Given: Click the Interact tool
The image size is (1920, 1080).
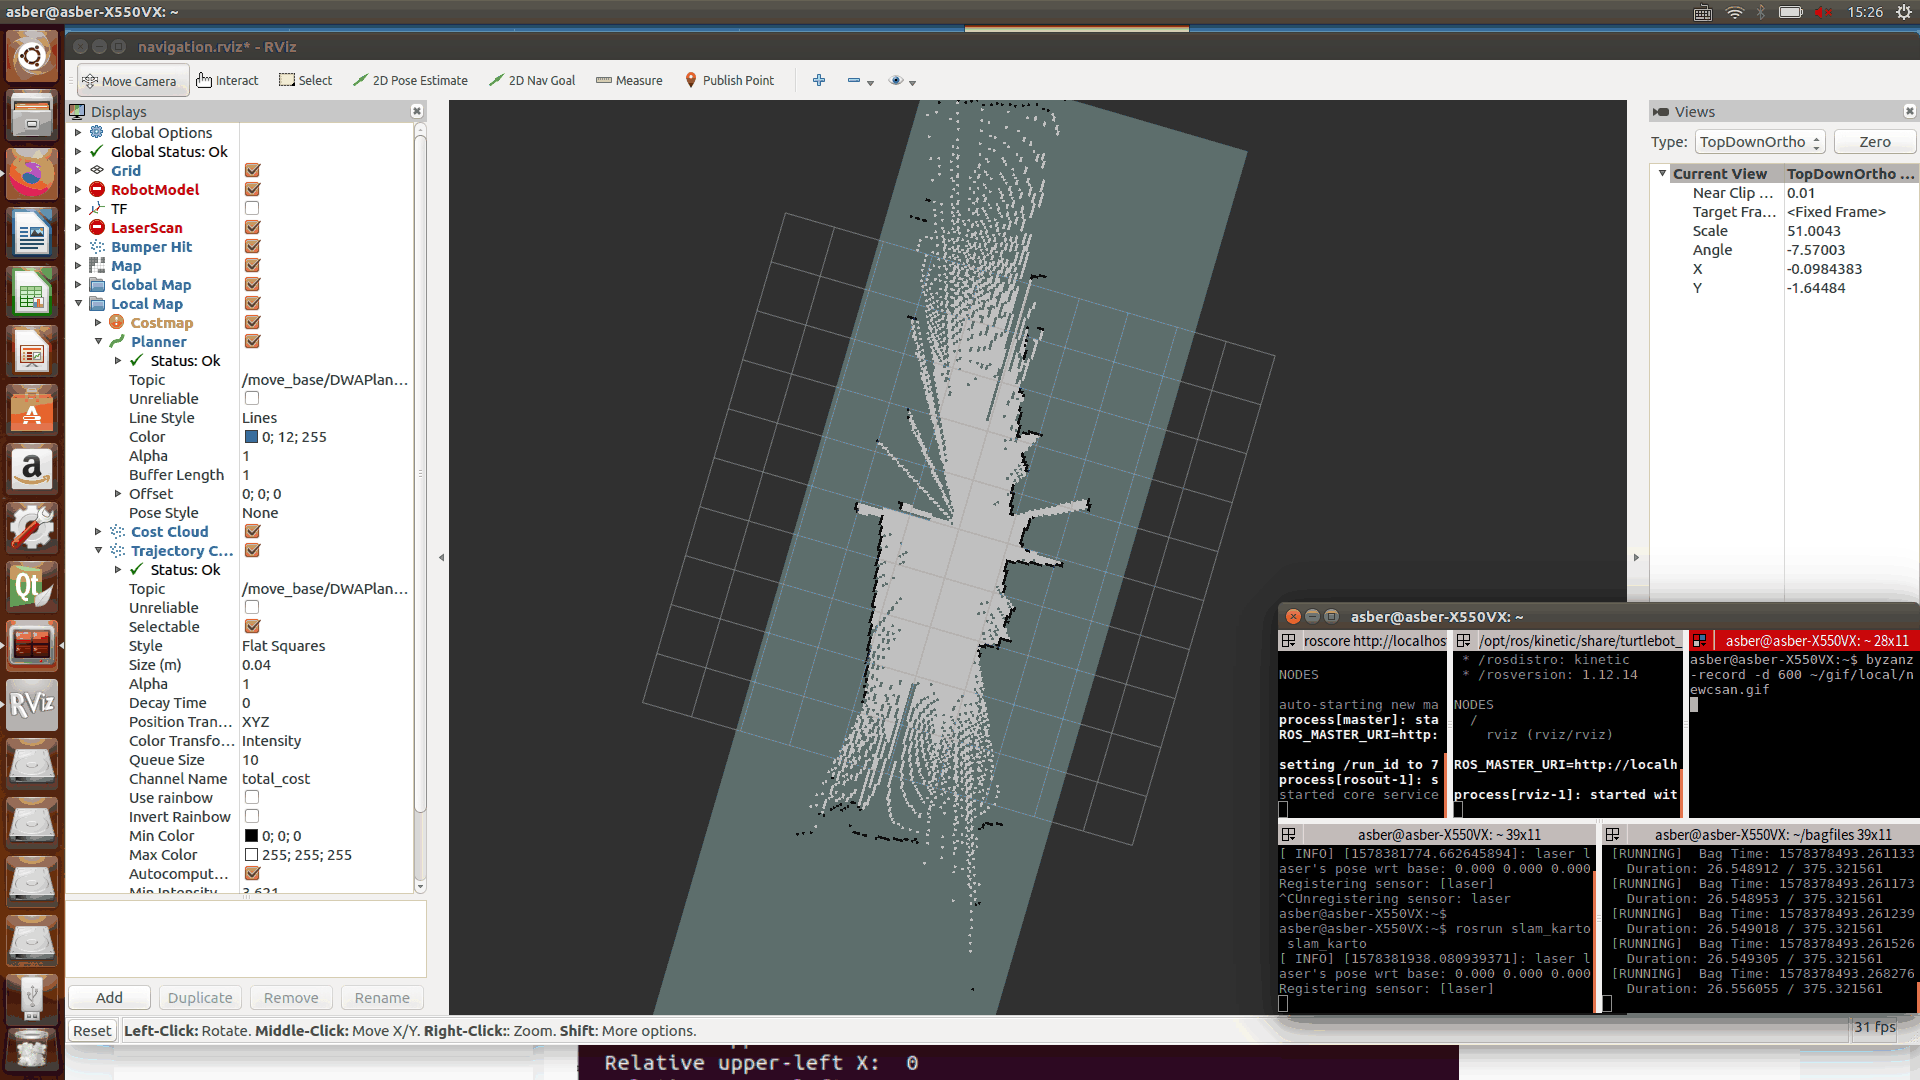Looking at the screenshot, I should pos(227,80).
